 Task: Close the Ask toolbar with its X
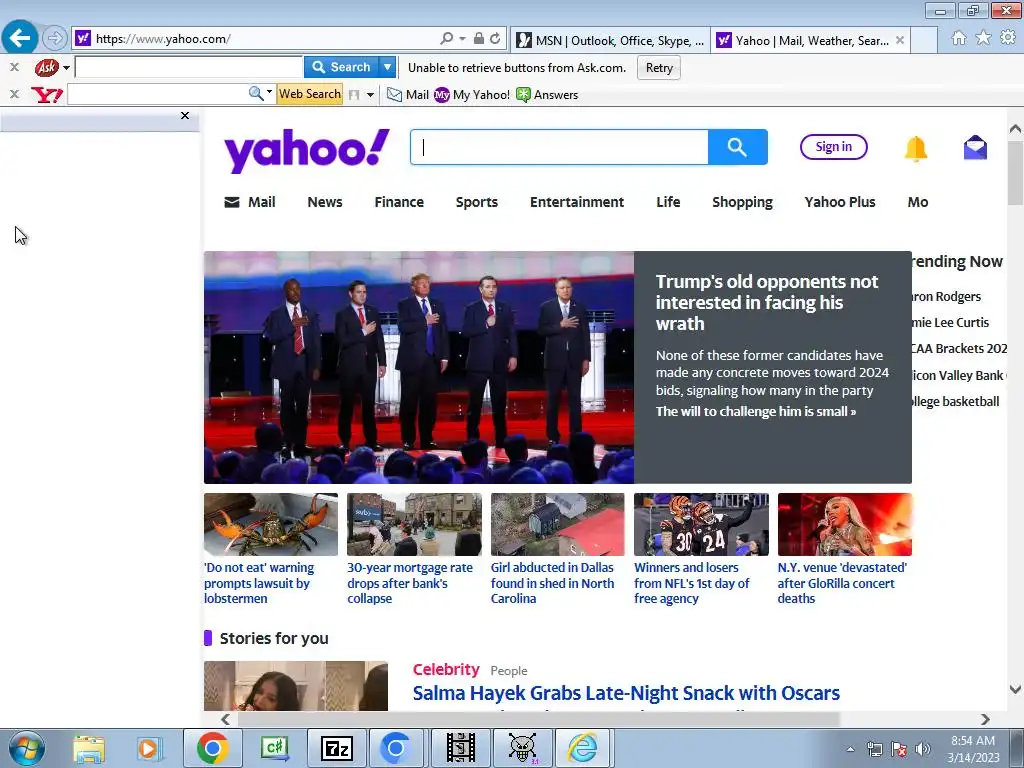click(x=14, y=67)
